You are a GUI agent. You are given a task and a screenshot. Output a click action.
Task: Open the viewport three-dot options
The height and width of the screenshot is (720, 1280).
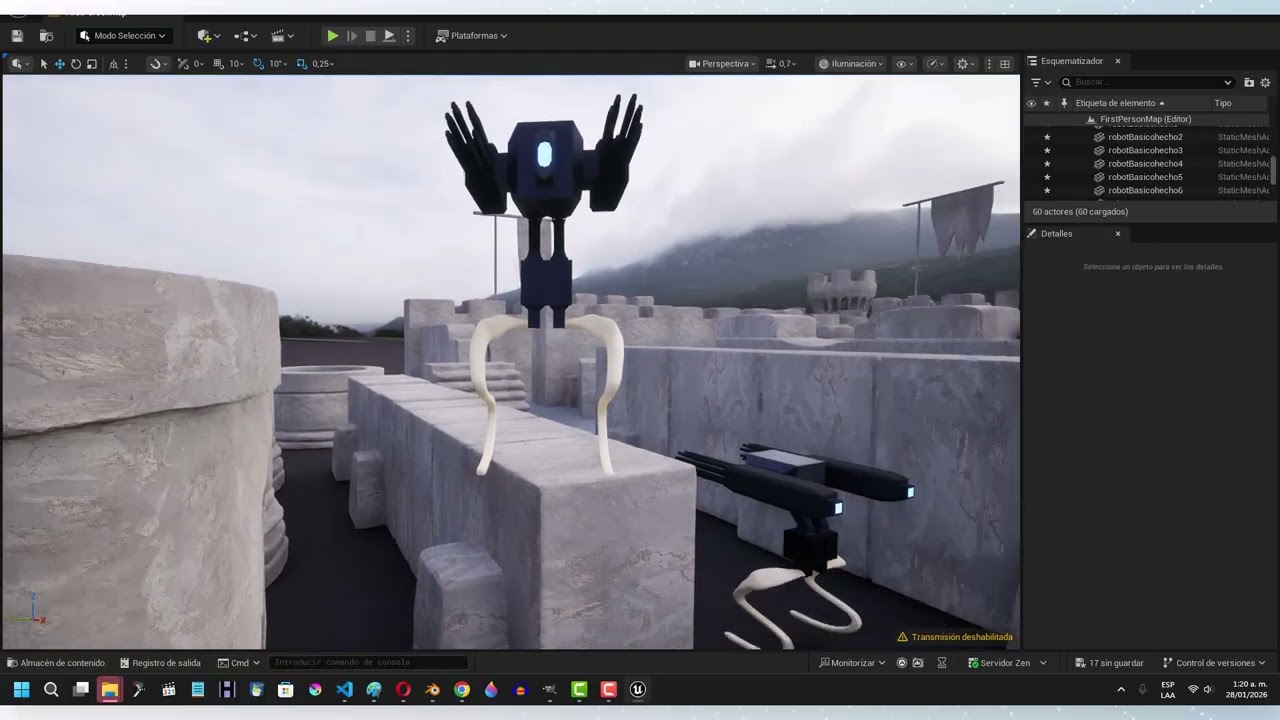click(x=989, y=64)
